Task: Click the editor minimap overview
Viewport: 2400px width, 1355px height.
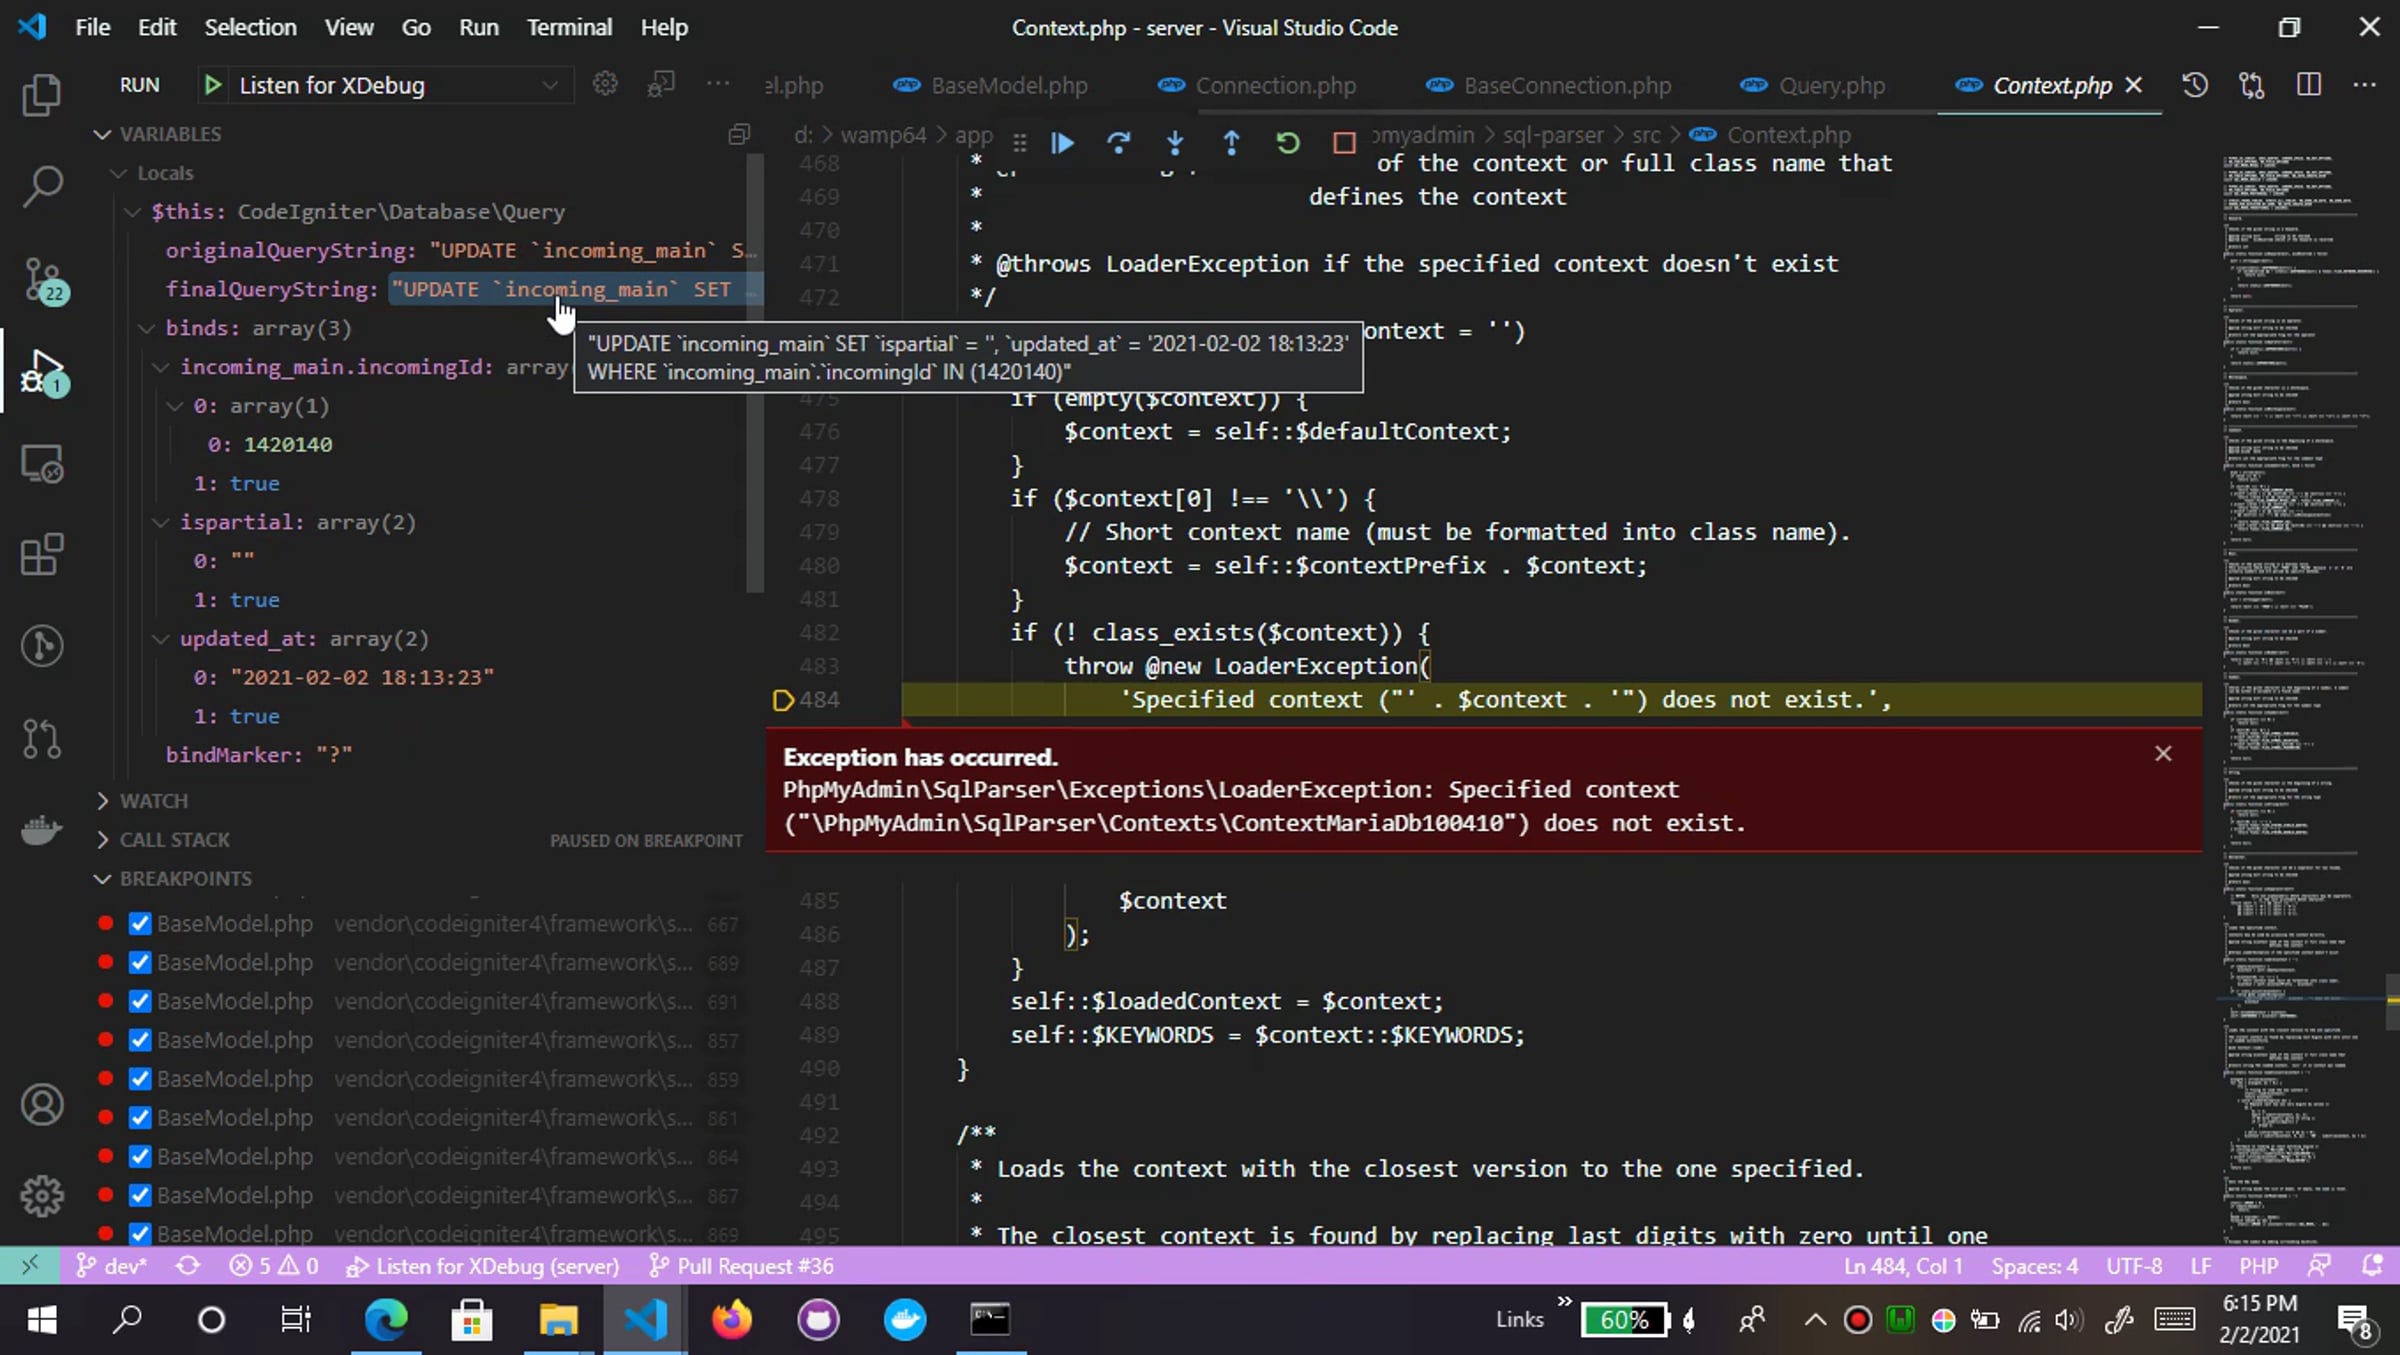Action: (2298, 700)
